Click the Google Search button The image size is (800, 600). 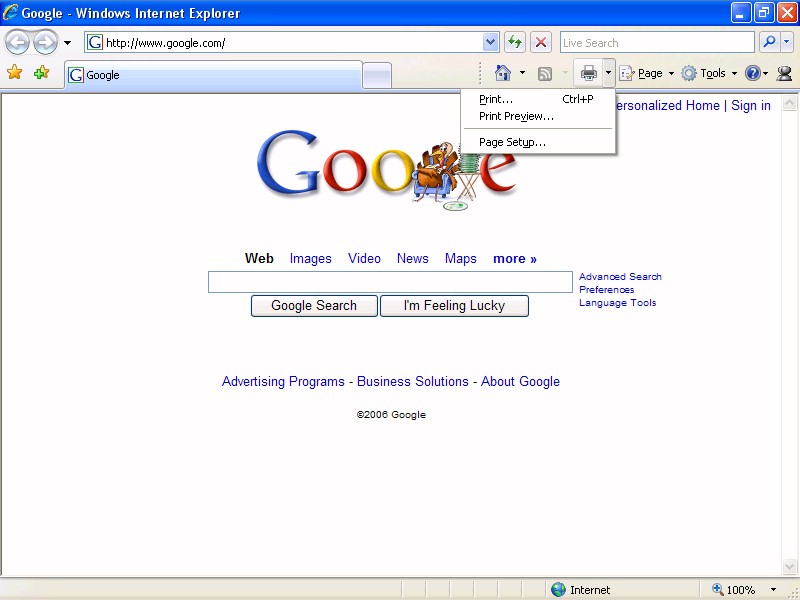coord(314,306)
